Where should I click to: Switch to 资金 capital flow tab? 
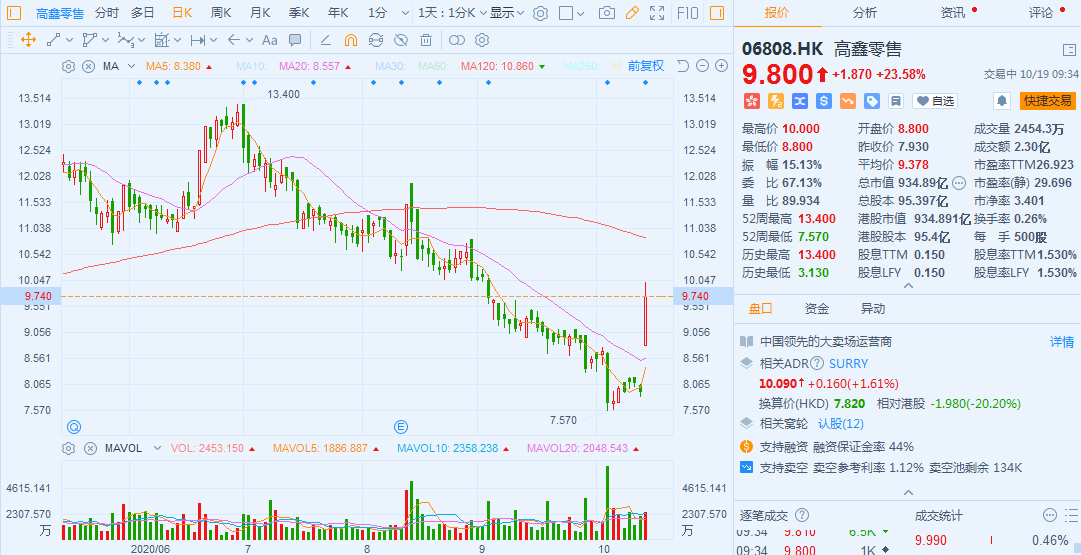coord(817,308)
